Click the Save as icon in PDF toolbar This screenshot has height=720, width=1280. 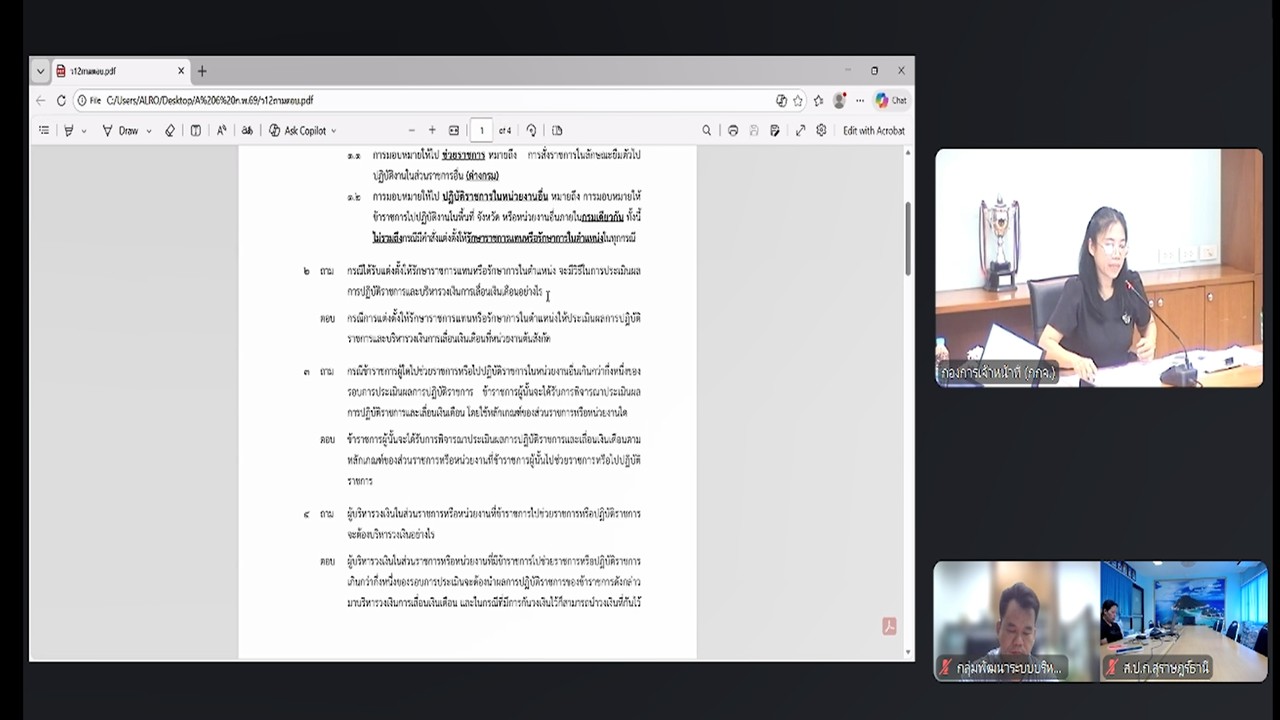775,130
